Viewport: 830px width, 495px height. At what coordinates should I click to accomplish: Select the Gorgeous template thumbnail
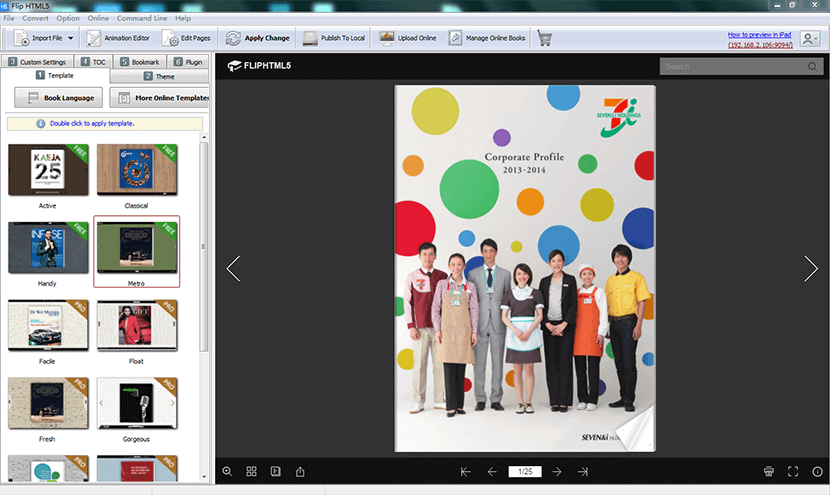(137, 403)
